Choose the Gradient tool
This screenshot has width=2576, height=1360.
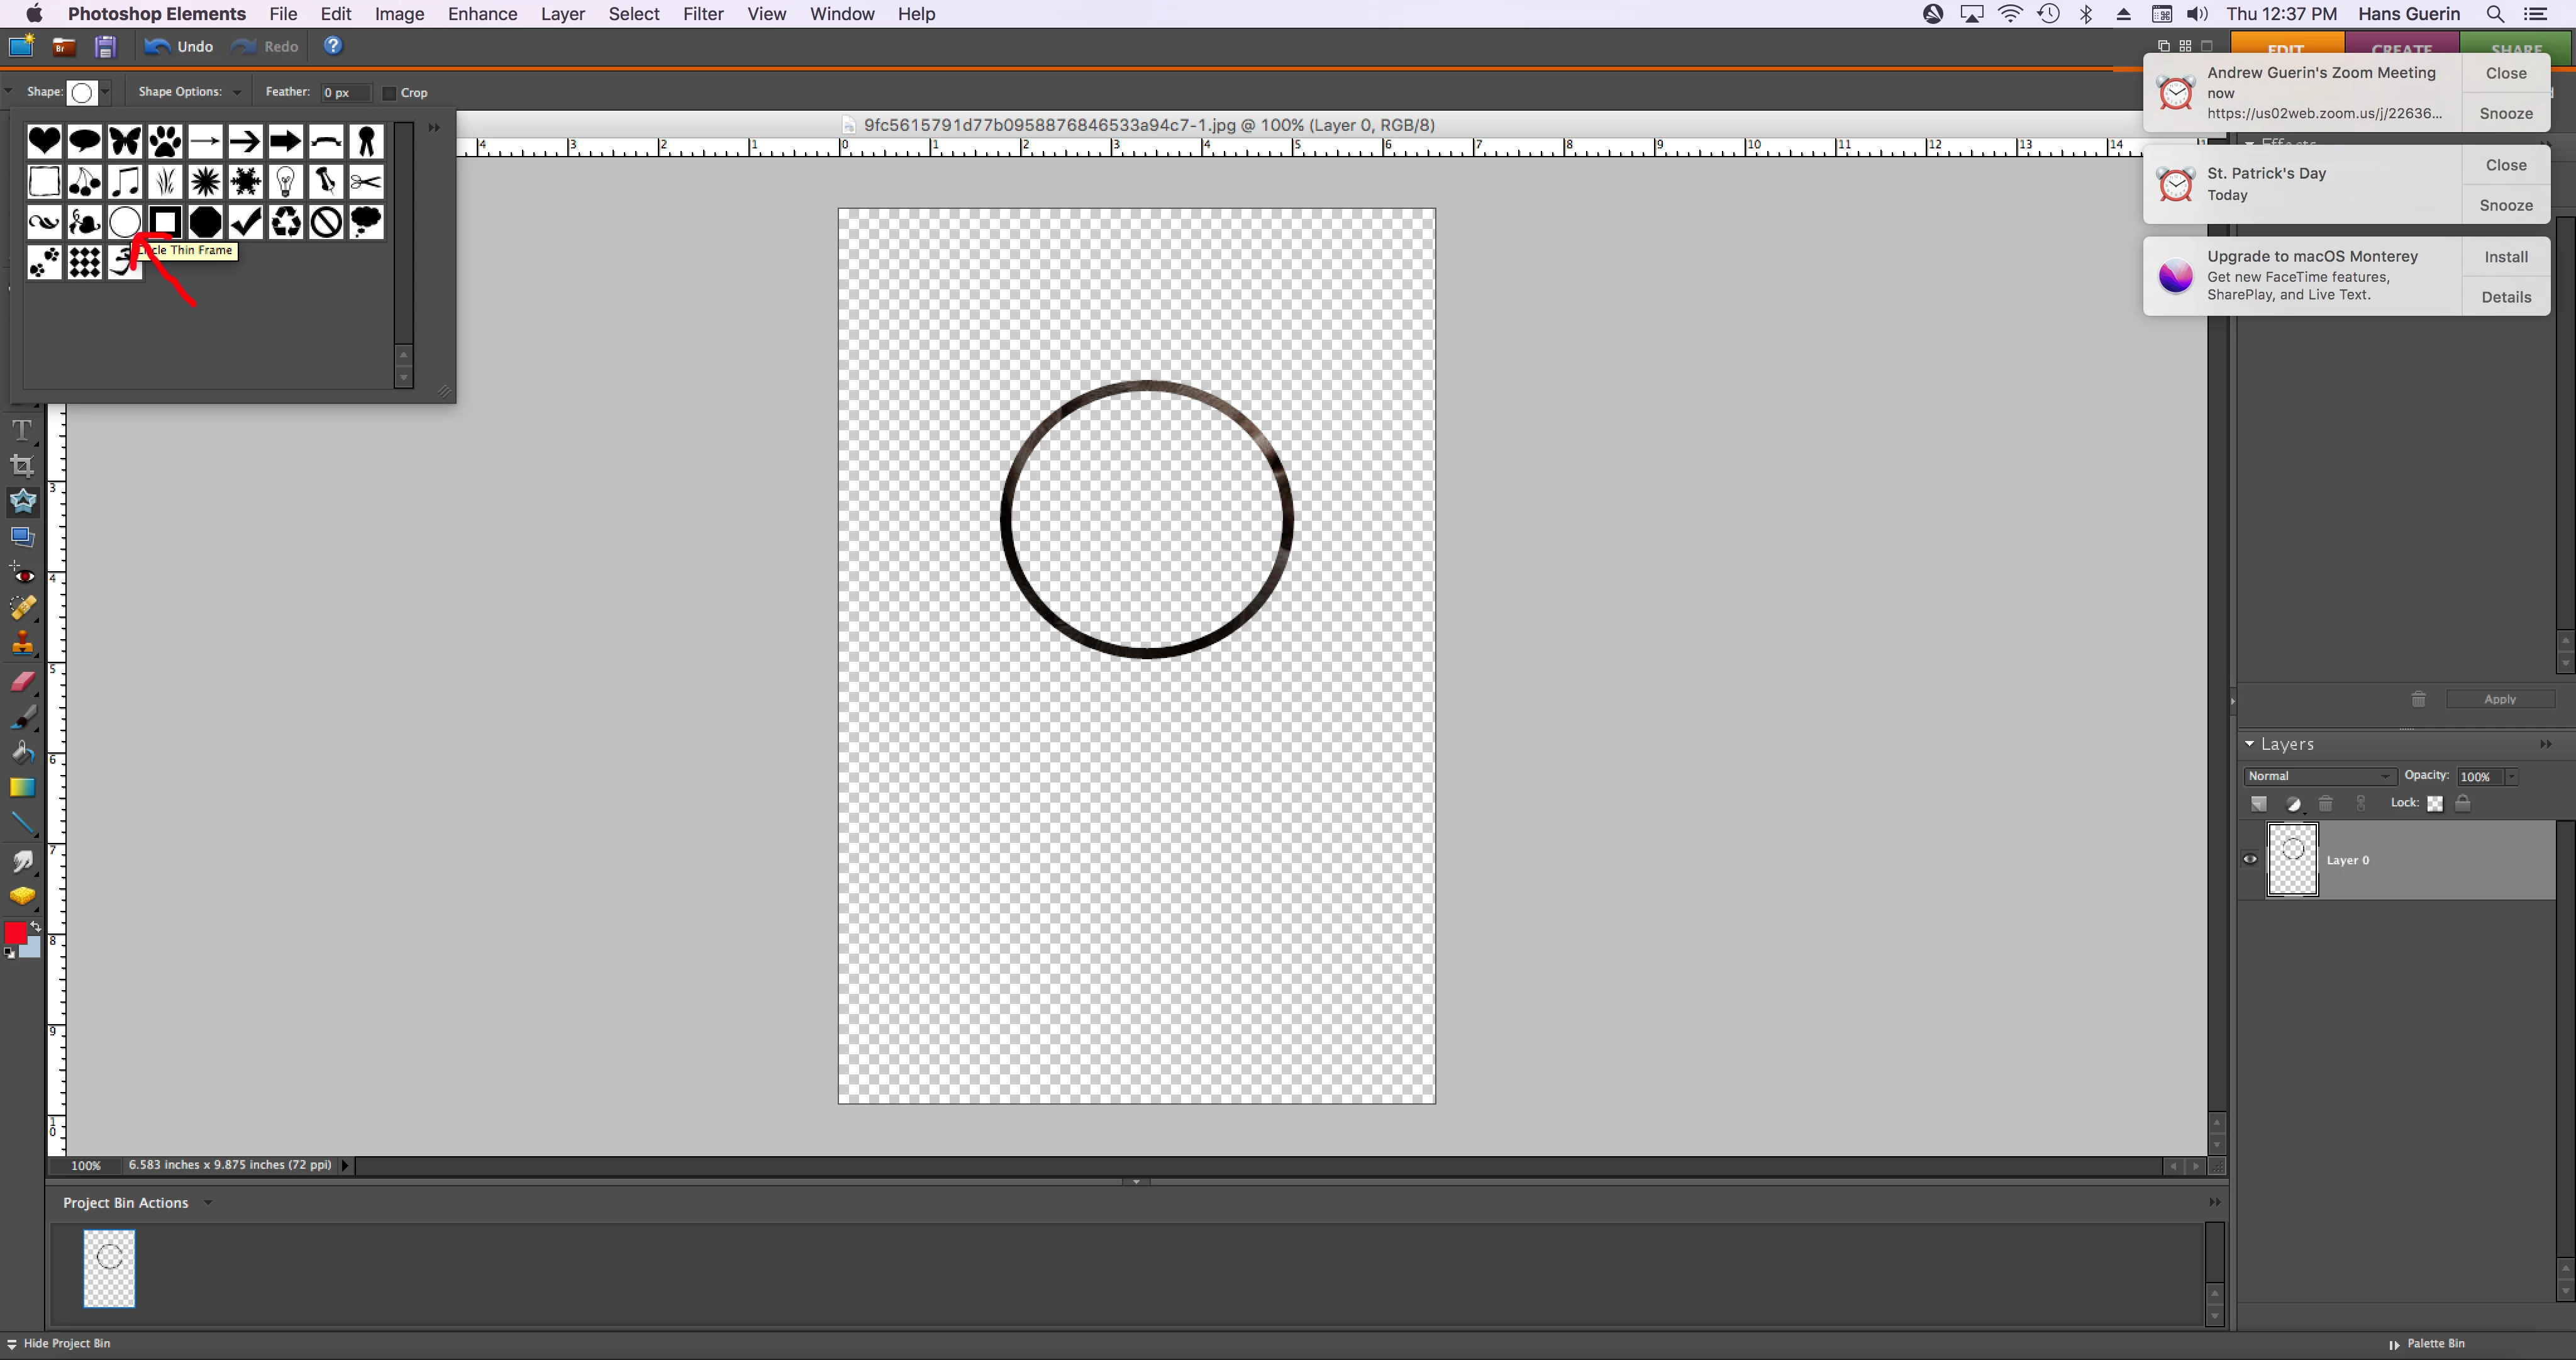[x=22, y=788]
